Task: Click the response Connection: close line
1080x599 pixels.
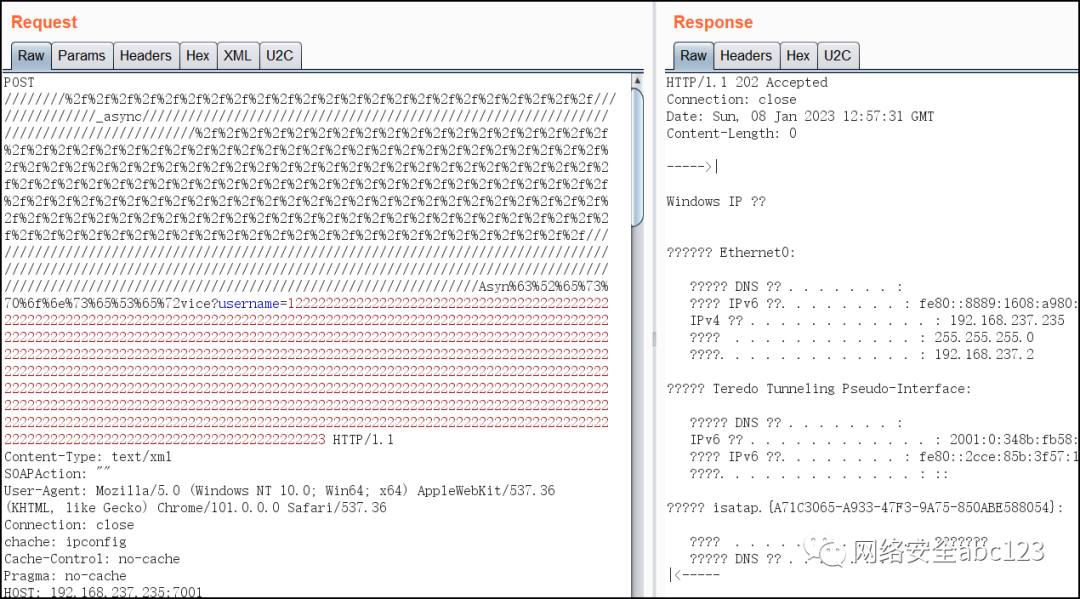Action: click(731, 100)
